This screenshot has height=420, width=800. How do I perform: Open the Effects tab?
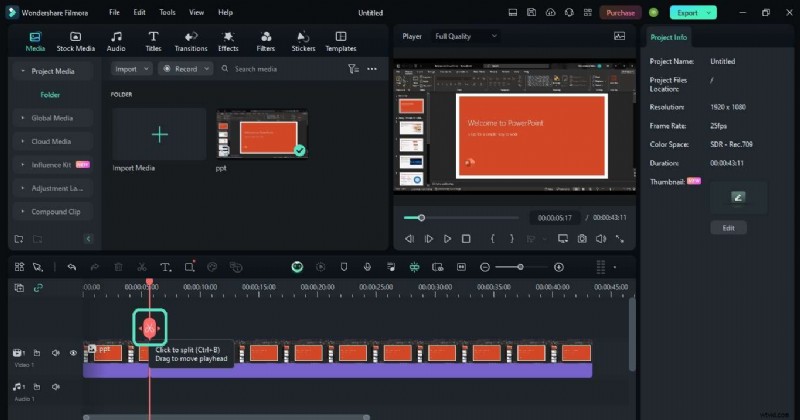click(x=228, y=41)
